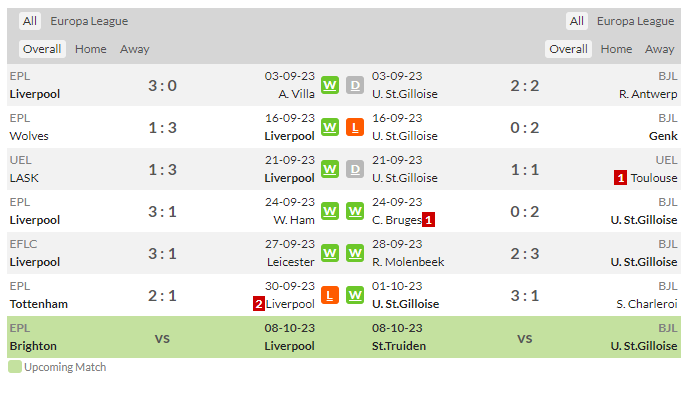Select the right Europa League filter

[635, 21]
